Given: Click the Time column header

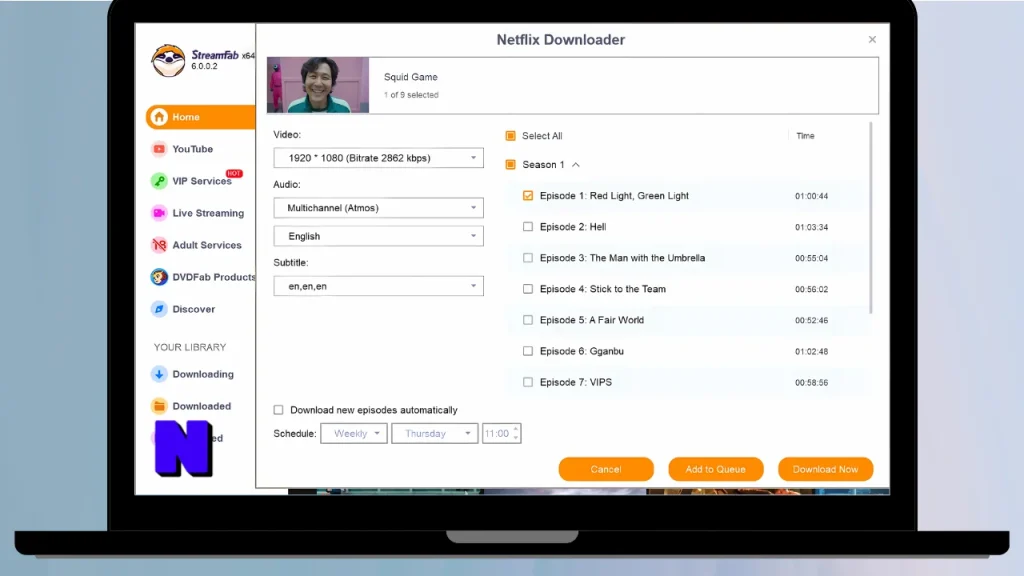Looking at the screenshot, I should coord(805,136).
